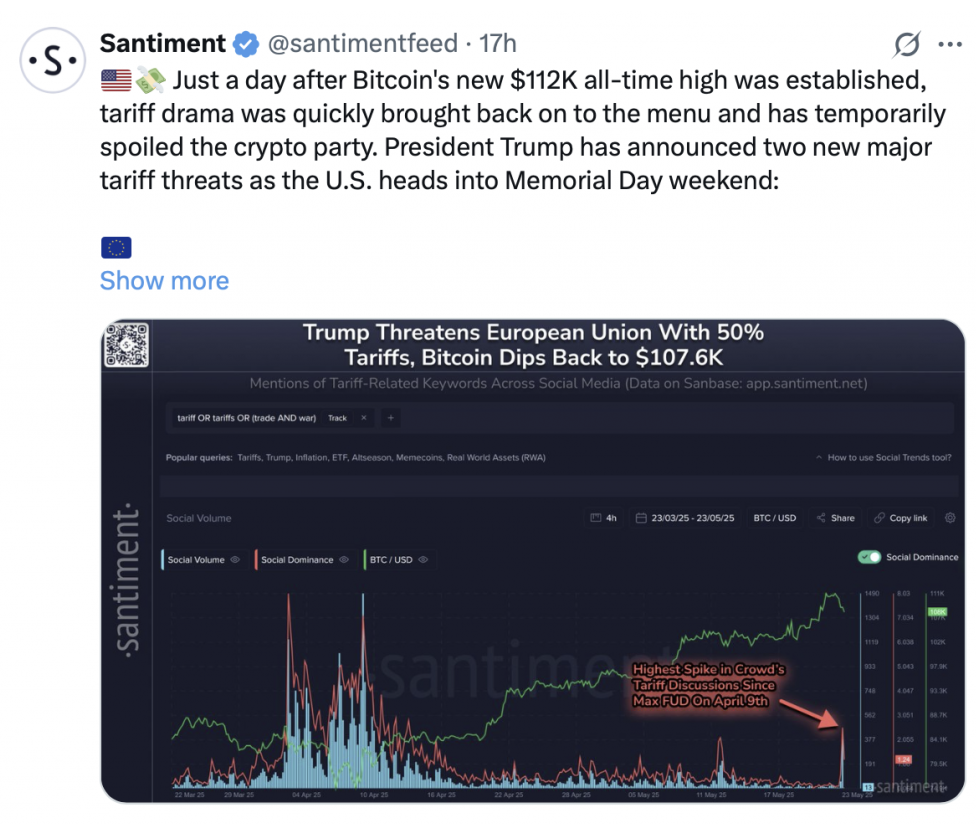The width and height of the screenshot is (976, 824).
Task: Open chart settings gear icon
Action: click(x=950, y=518)
